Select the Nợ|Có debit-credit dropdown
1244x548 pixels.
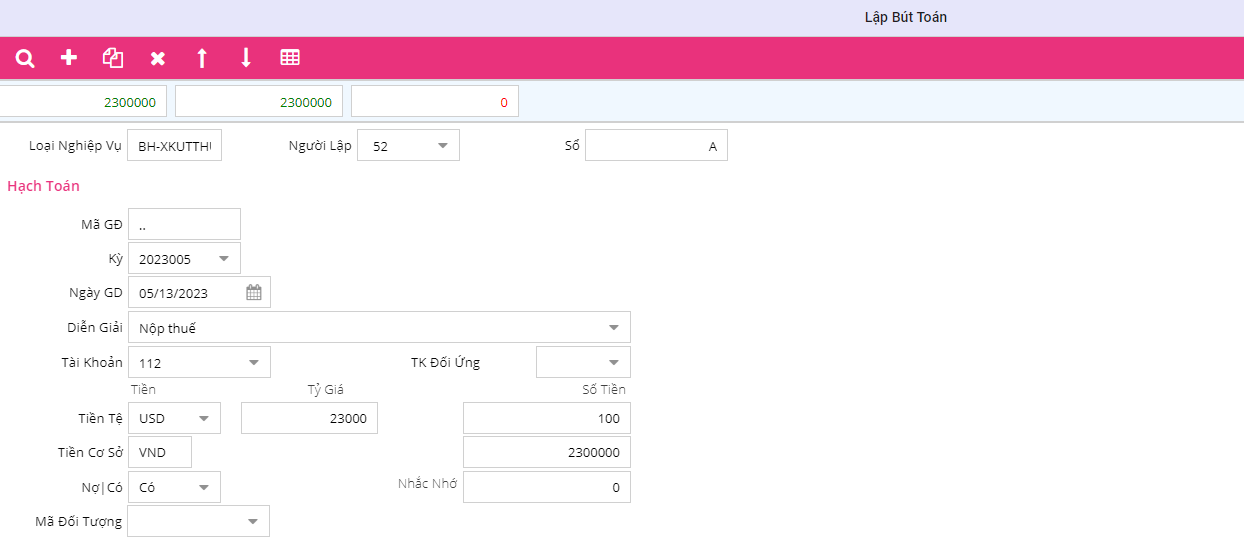click(204, 488)
